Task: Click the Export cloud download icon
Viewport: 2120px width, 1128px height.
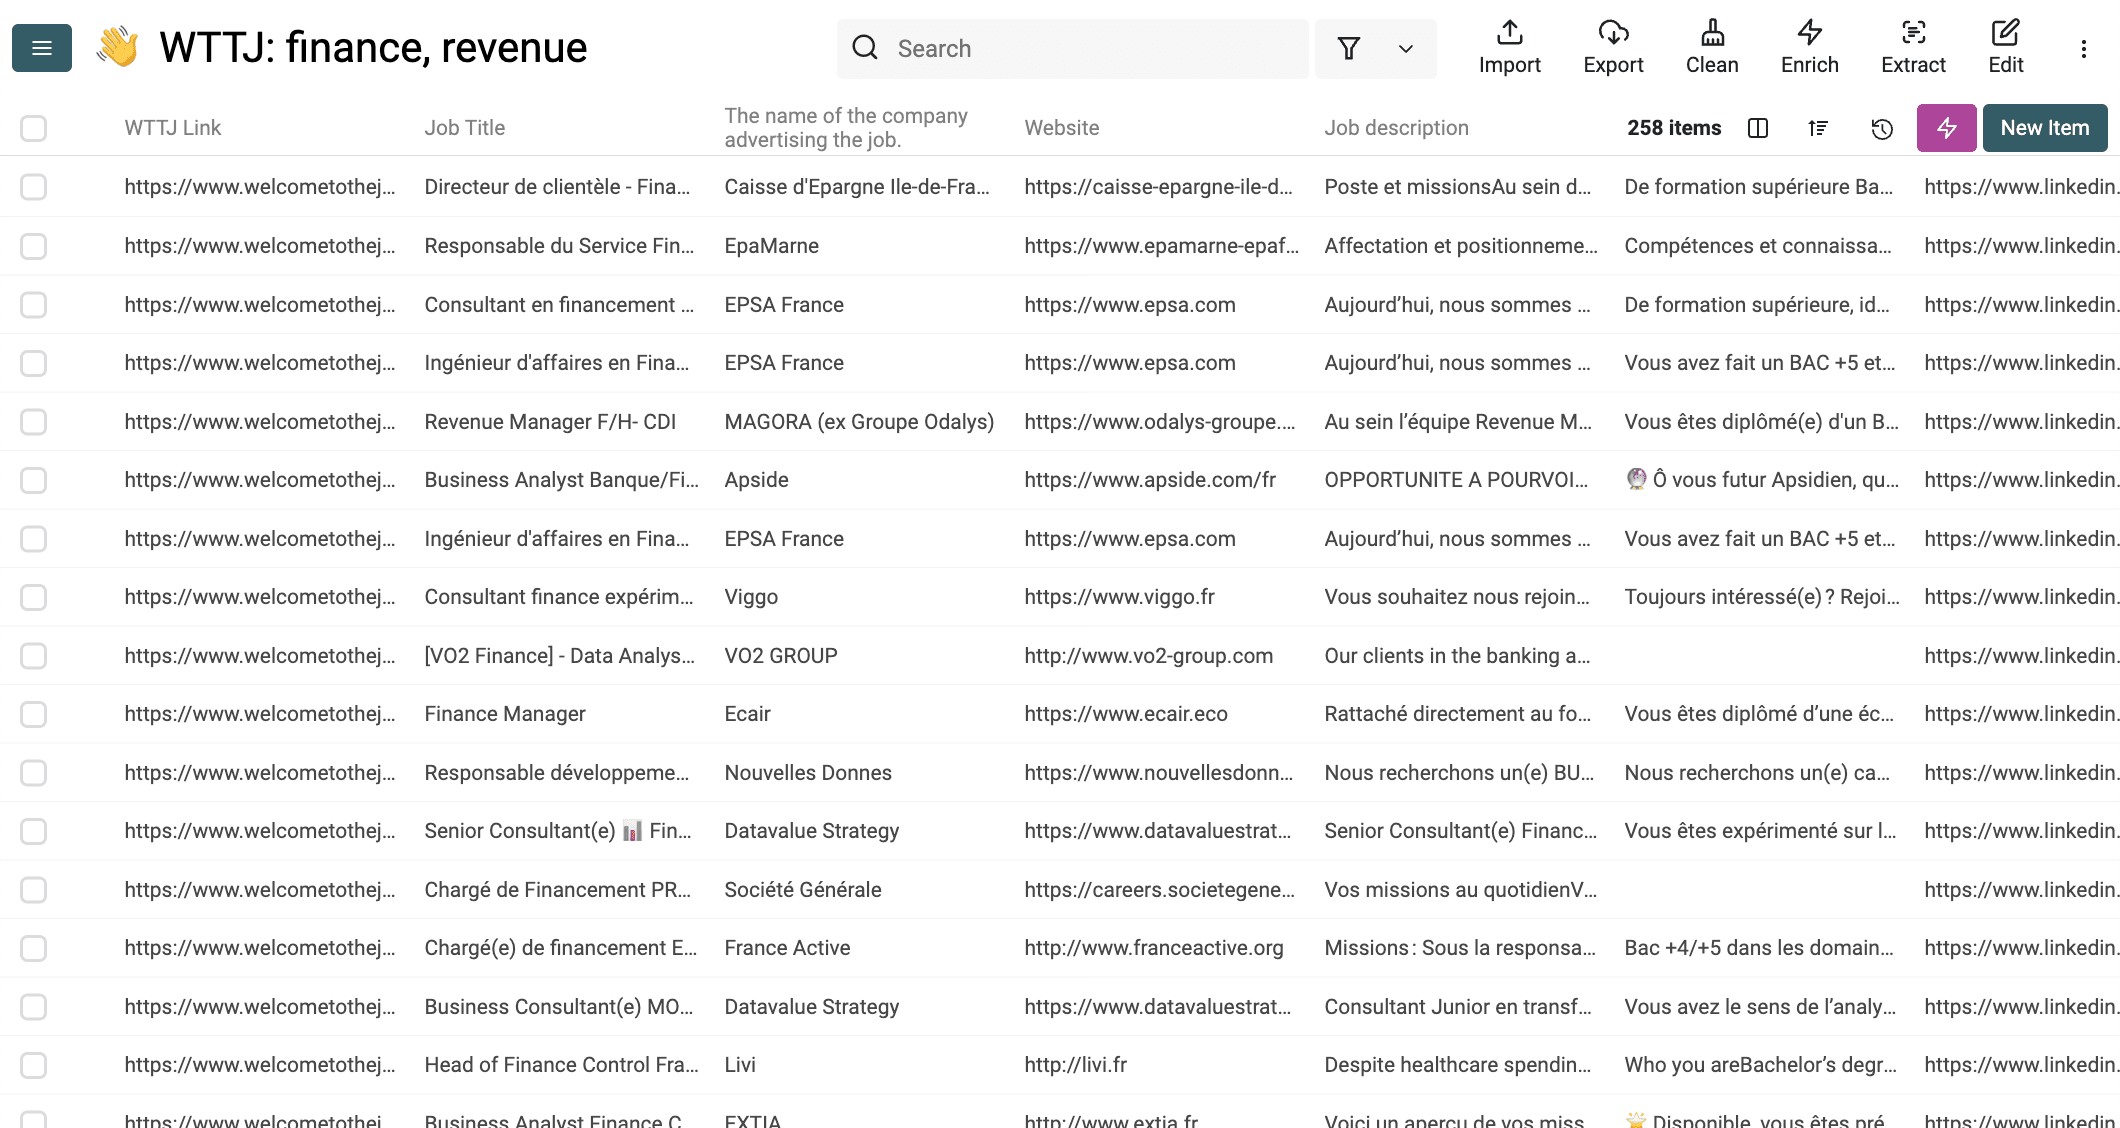Action: tap(1613, 33)
